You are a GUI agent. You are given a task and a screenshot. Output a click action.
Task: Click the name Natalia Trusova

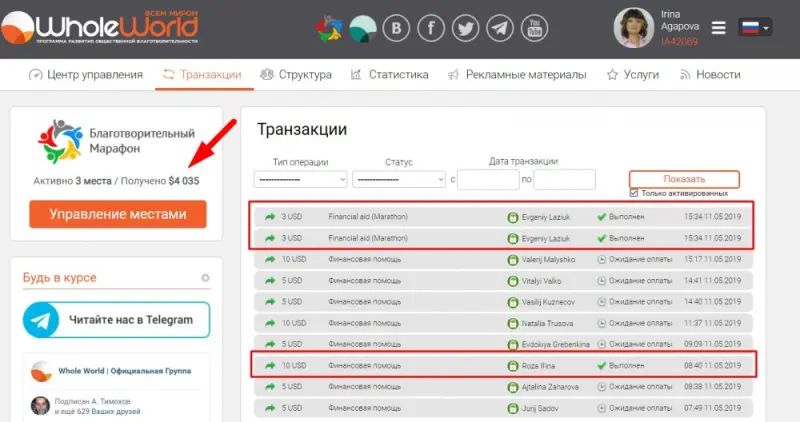pyautogui.click(x=547, y=324)
